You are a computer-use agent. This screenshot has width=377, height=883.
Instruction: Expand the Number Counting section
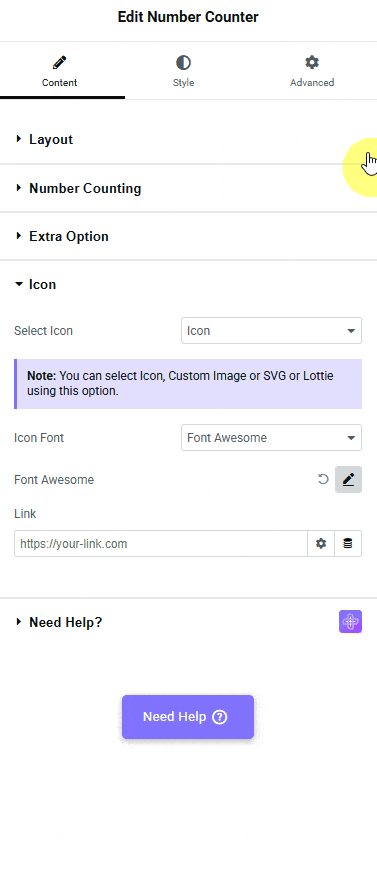[x=188, y=188]
